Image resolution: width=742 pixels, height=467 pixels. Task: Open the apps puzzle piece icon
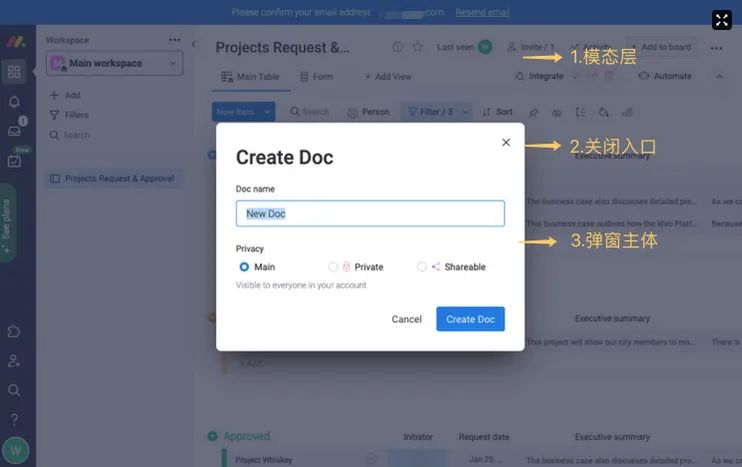14,331
